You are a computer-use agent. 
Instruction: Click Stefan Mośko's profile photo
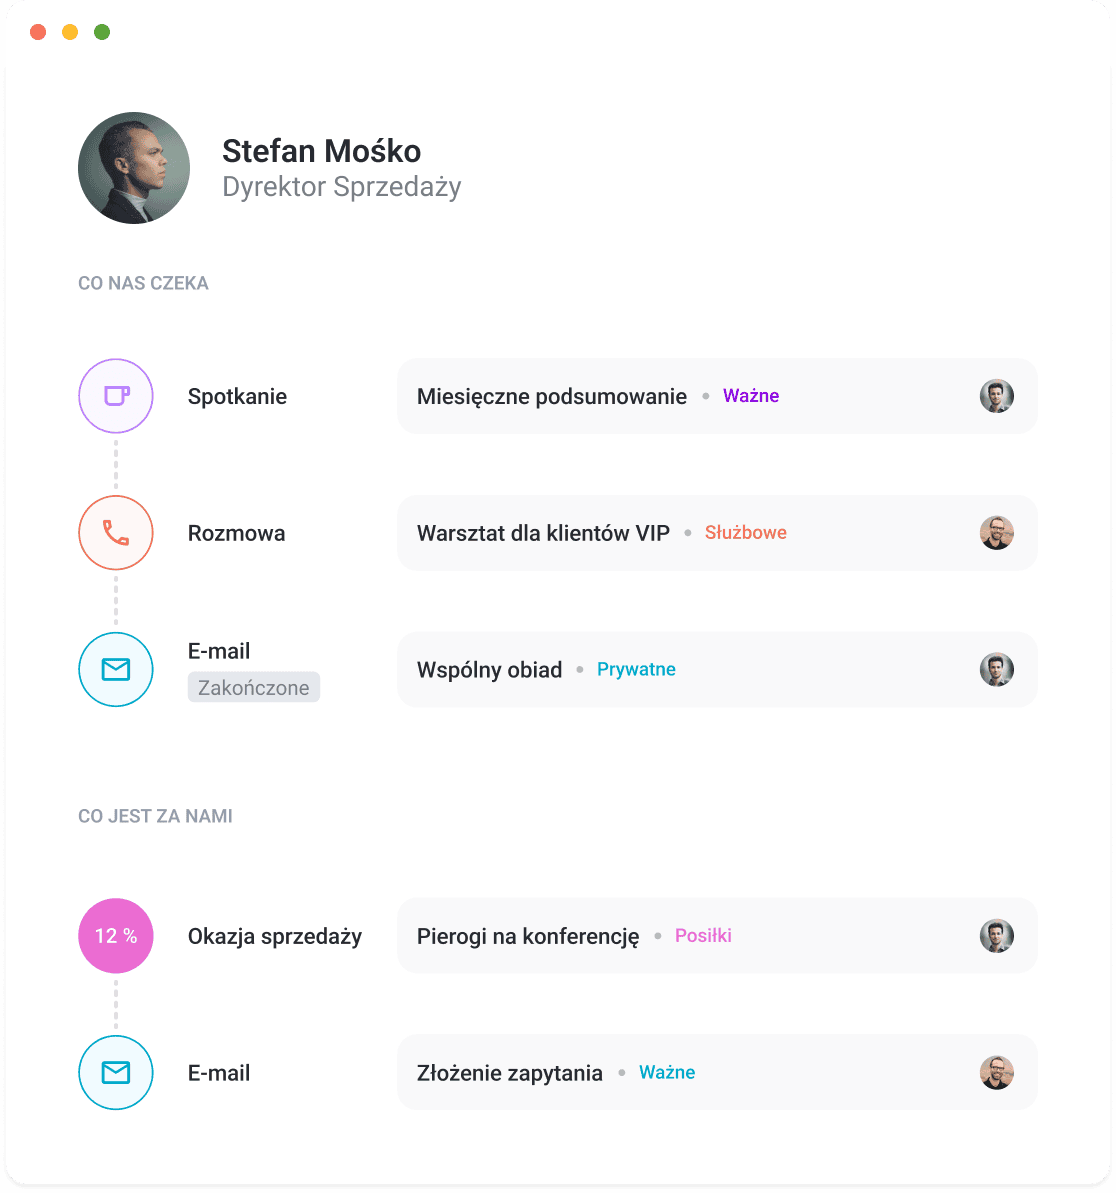tap(133, 167)
